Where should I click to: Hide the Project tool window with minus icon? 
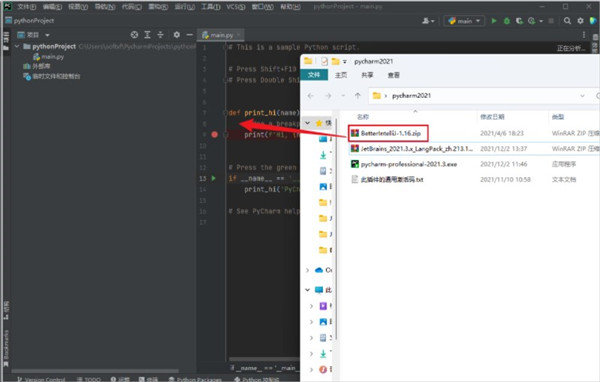(x=189, y=35)
